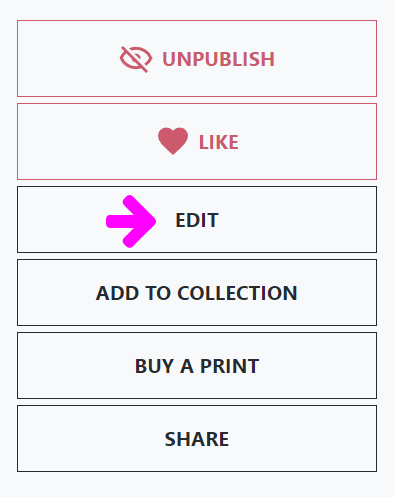Select Add to Collection
This screenshot has height=497, width=394.
click(197, 292)
